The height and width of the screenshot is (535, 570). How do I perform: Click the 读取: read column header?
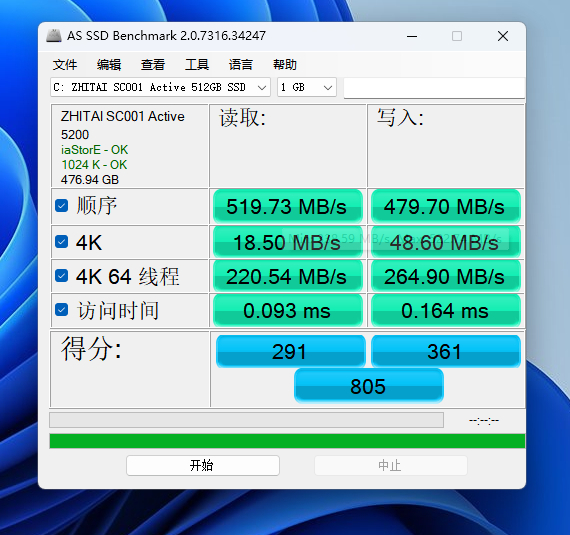(242, 118)
